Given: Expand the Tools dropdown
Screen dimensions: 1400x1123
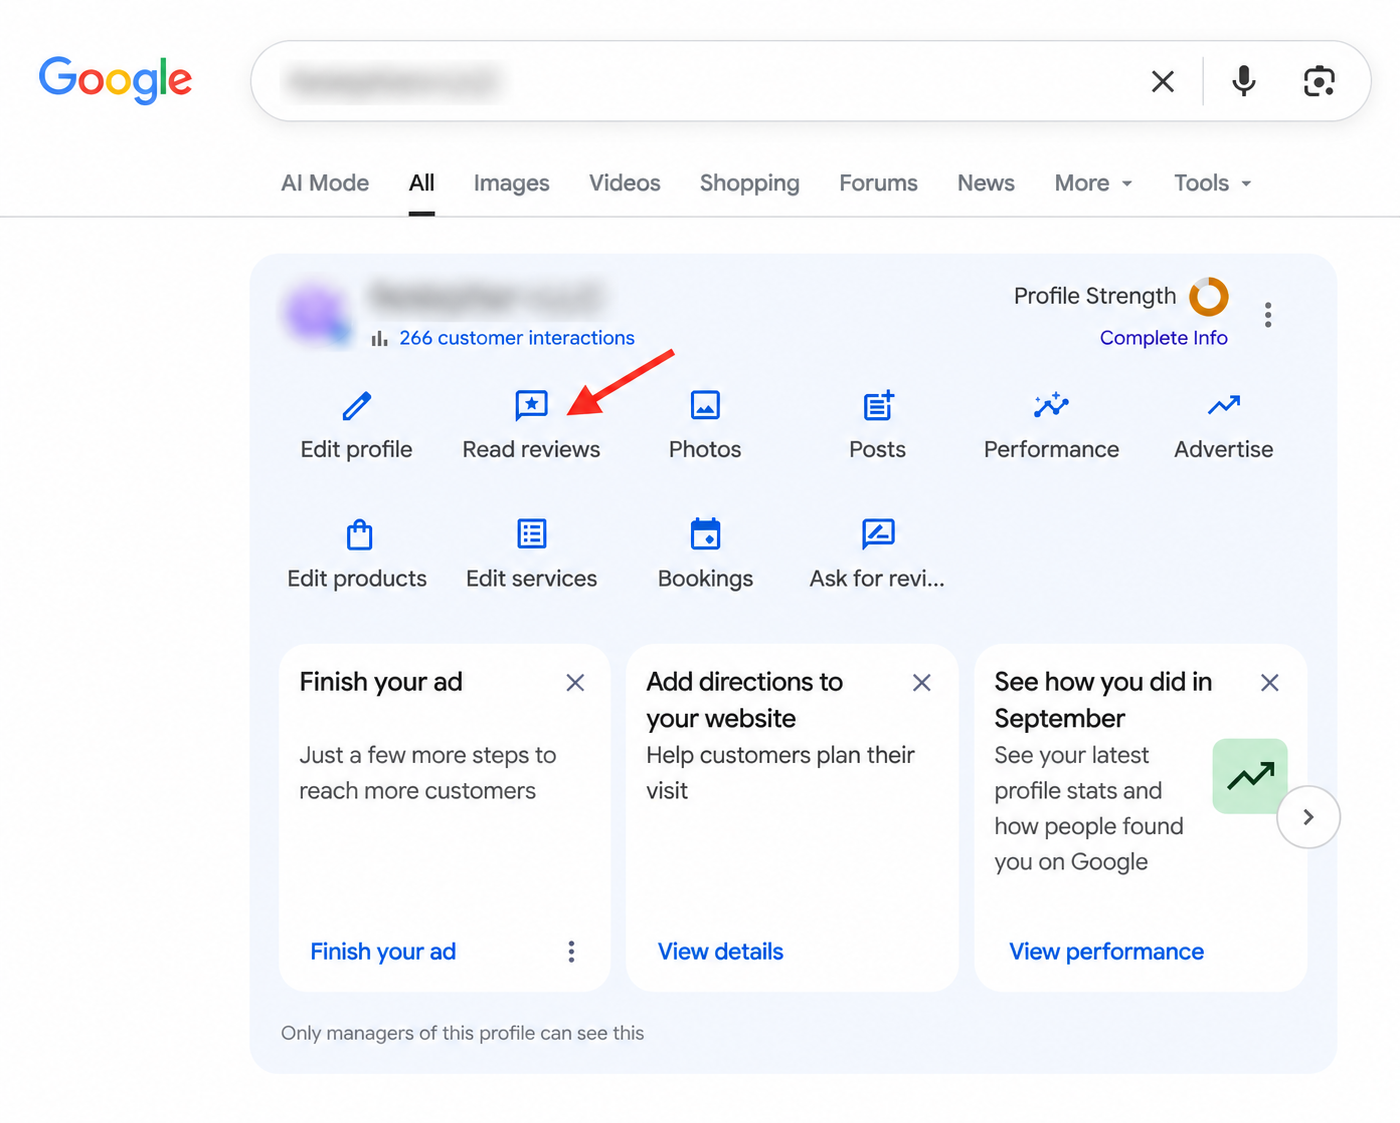Looking at the screenshot, I should 1213,183.
